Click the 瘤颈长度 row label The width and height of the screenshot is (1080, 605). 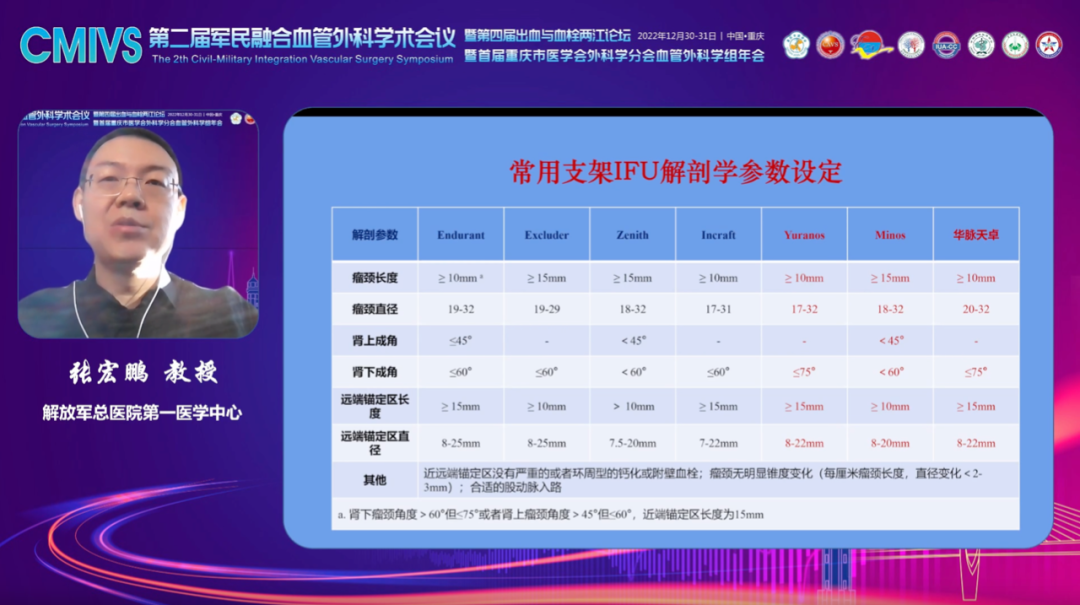tap(375, 278)
